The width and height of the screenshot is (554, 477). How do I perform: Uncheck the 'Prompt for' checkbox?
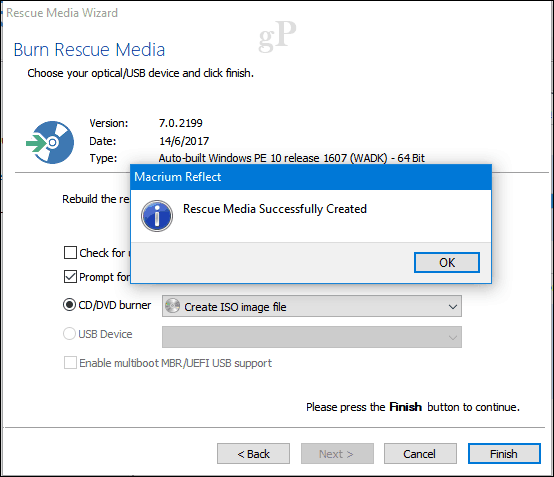click(x=70, y=277)
